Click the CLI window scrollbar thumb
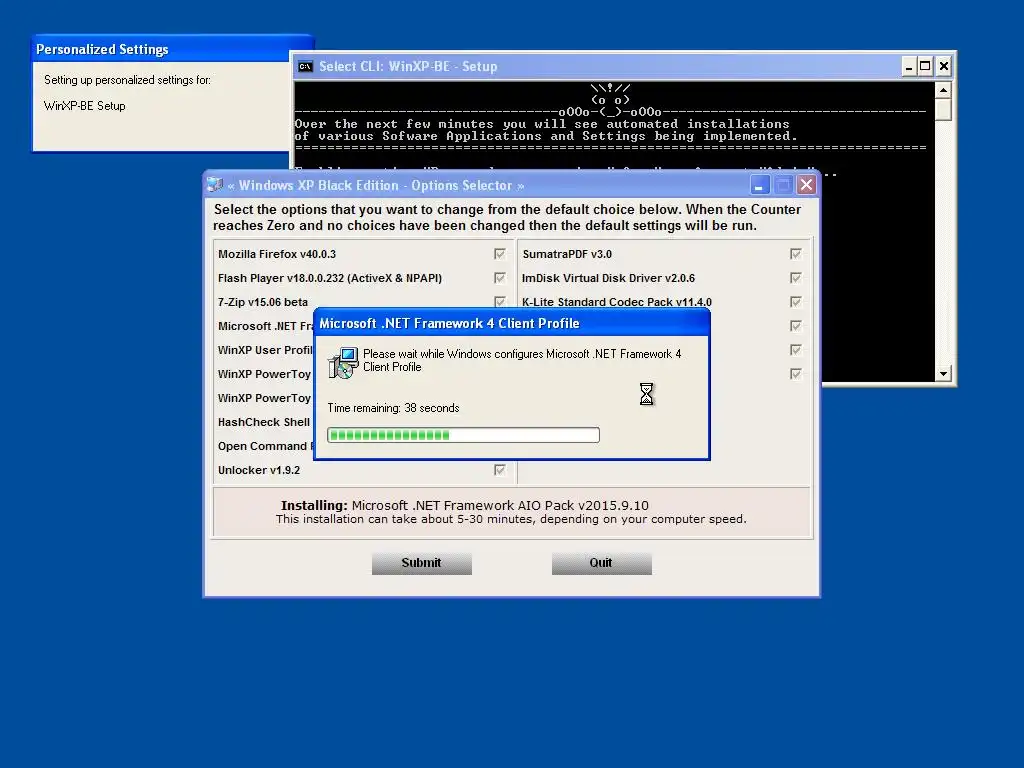1024x768 pixels. pyautogui.click(x=943, y=109)
